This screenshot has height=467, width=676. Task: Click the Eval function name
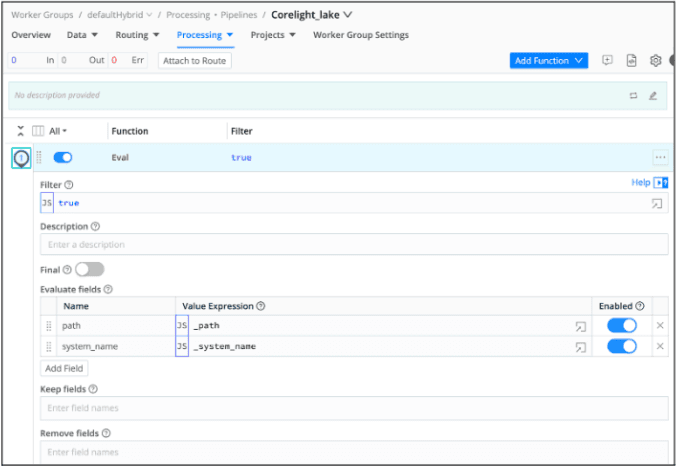[x=120, y=157]
